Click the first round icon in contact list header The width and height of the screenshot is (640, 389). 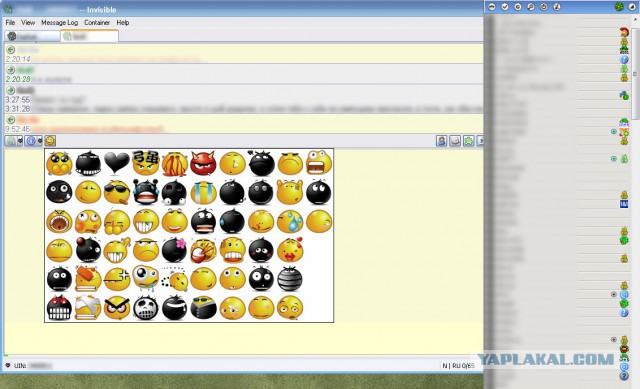[491, 7]
